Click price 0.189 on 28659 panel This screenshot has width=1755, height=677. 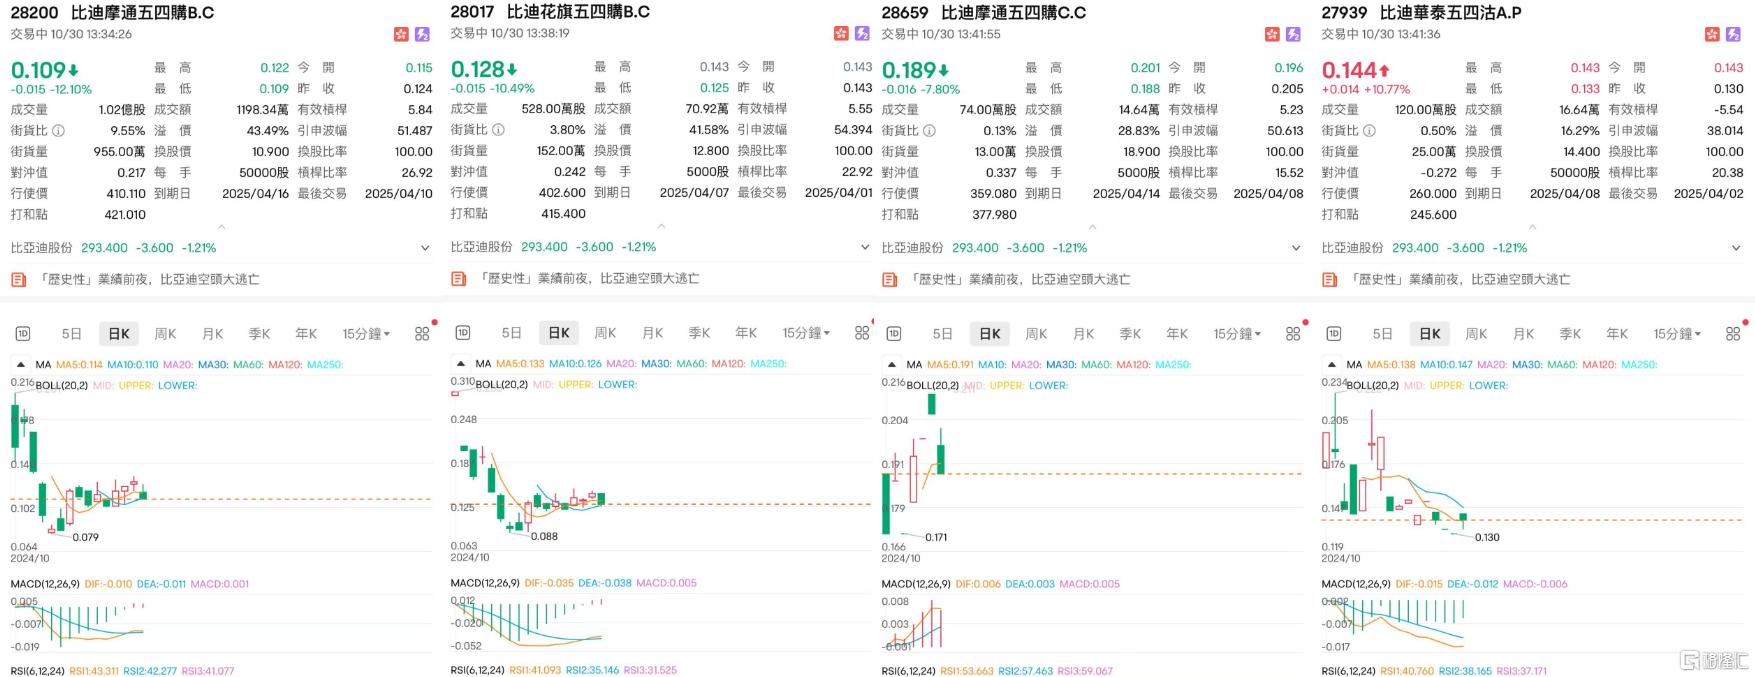click(x=909, y=70)
